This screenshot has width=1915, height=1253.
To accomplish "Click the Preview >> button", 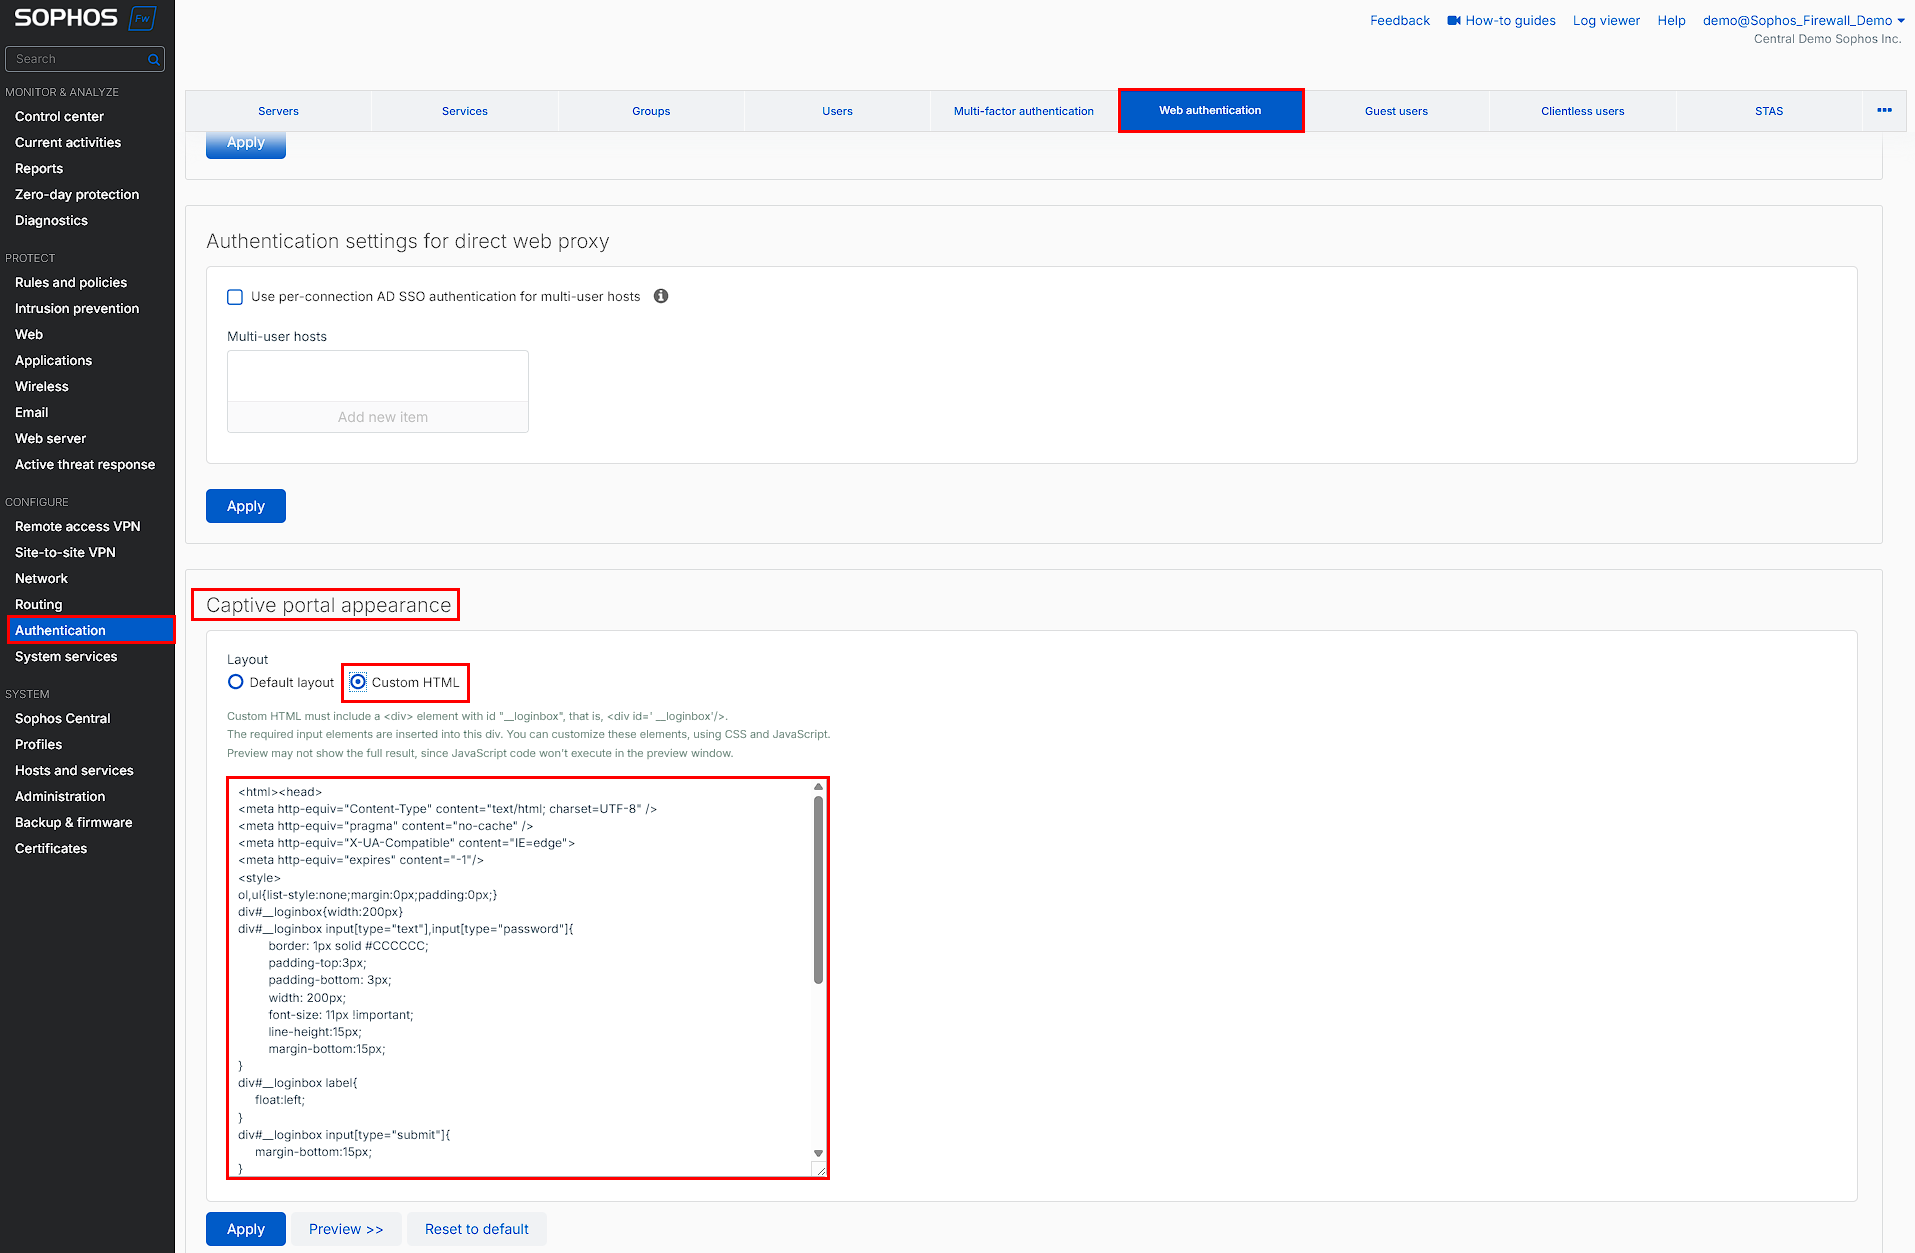I will pyautogui.click(x=346, y=1229).
